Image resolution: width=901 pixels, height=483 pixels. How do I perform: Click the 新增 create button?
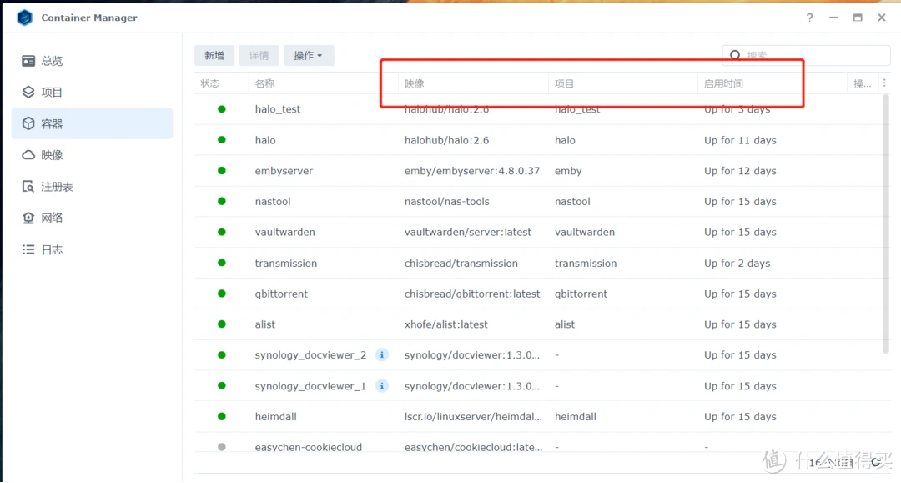214,56
